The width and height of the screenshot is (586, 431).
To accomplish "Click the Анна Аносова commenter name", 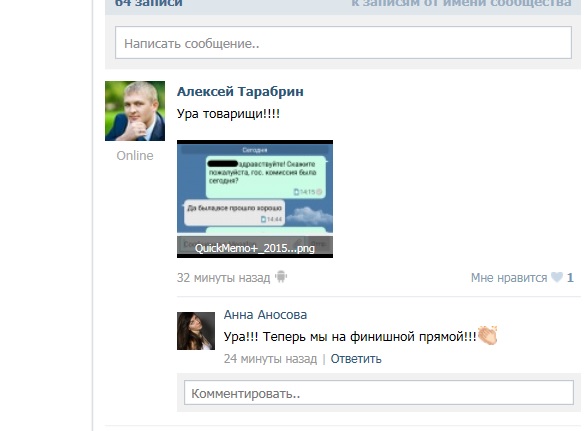I will coord(265,315).
